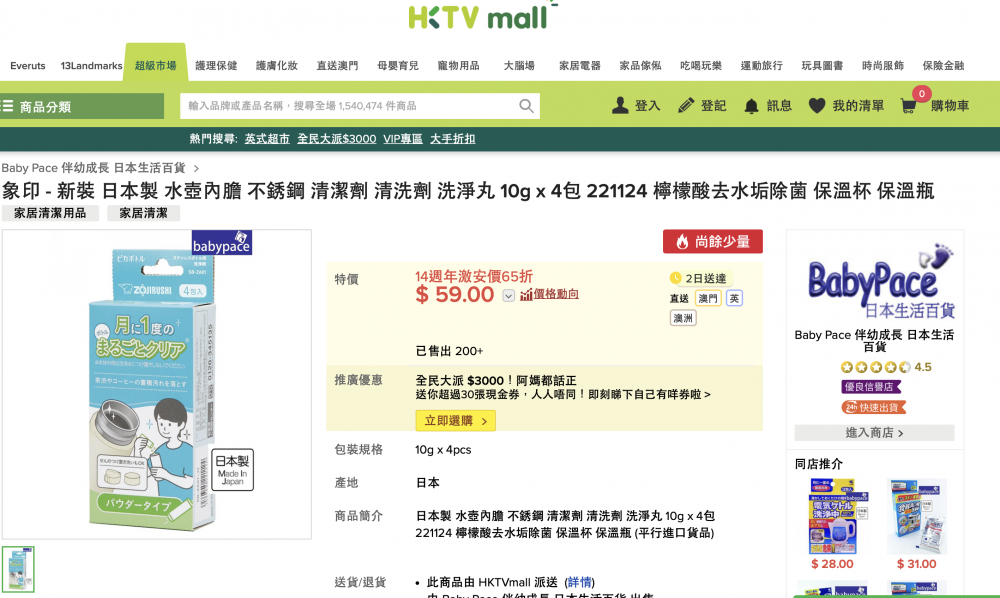
Task: Click the wishlist heart icon
Action: (817, 105)
